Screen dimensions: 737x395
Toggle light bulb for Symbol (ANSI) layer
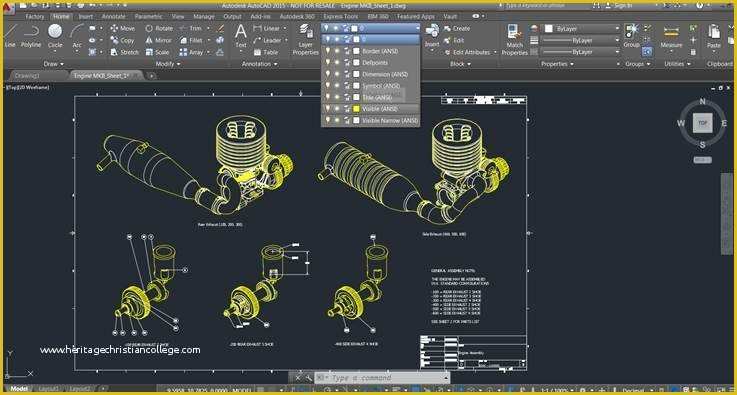coord(328,86)
